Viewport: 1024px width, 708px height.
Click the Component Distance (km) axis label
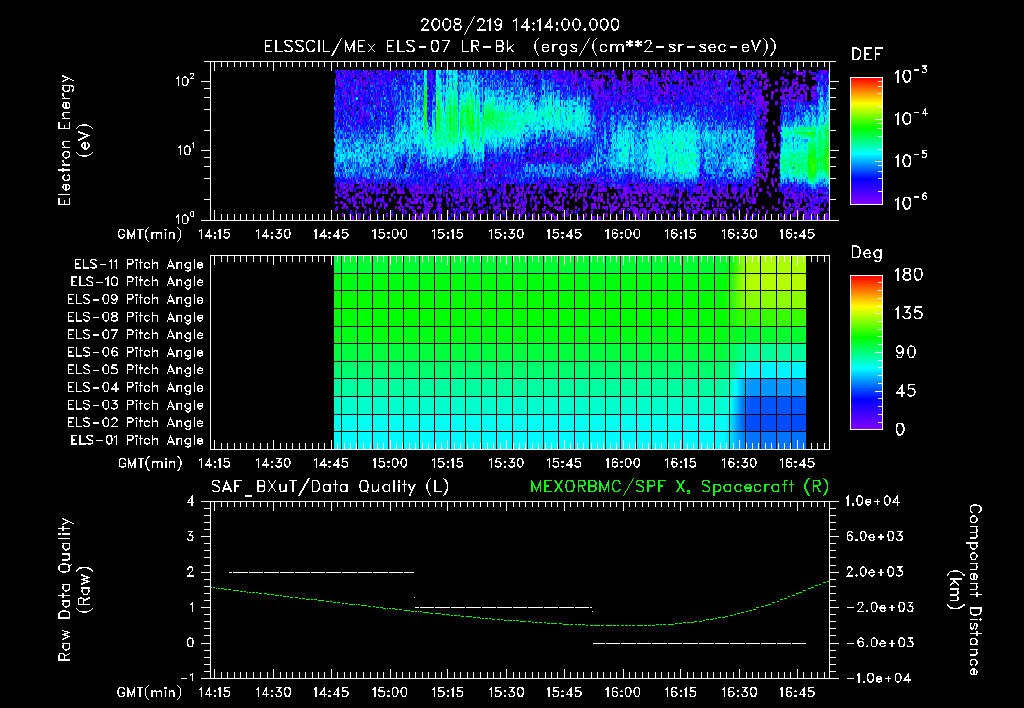[965, 590]
